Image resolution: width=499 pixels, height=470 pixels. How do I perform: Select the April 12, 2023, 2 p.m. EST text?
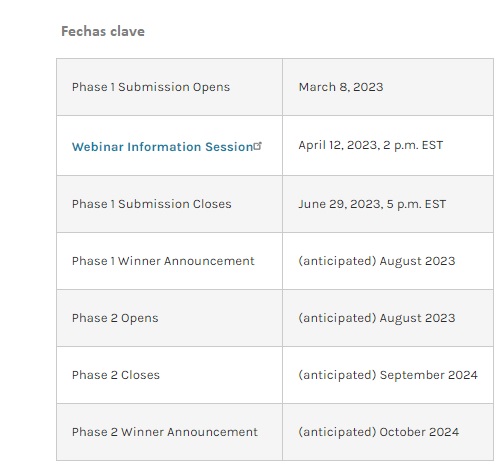tap(371, 145)
